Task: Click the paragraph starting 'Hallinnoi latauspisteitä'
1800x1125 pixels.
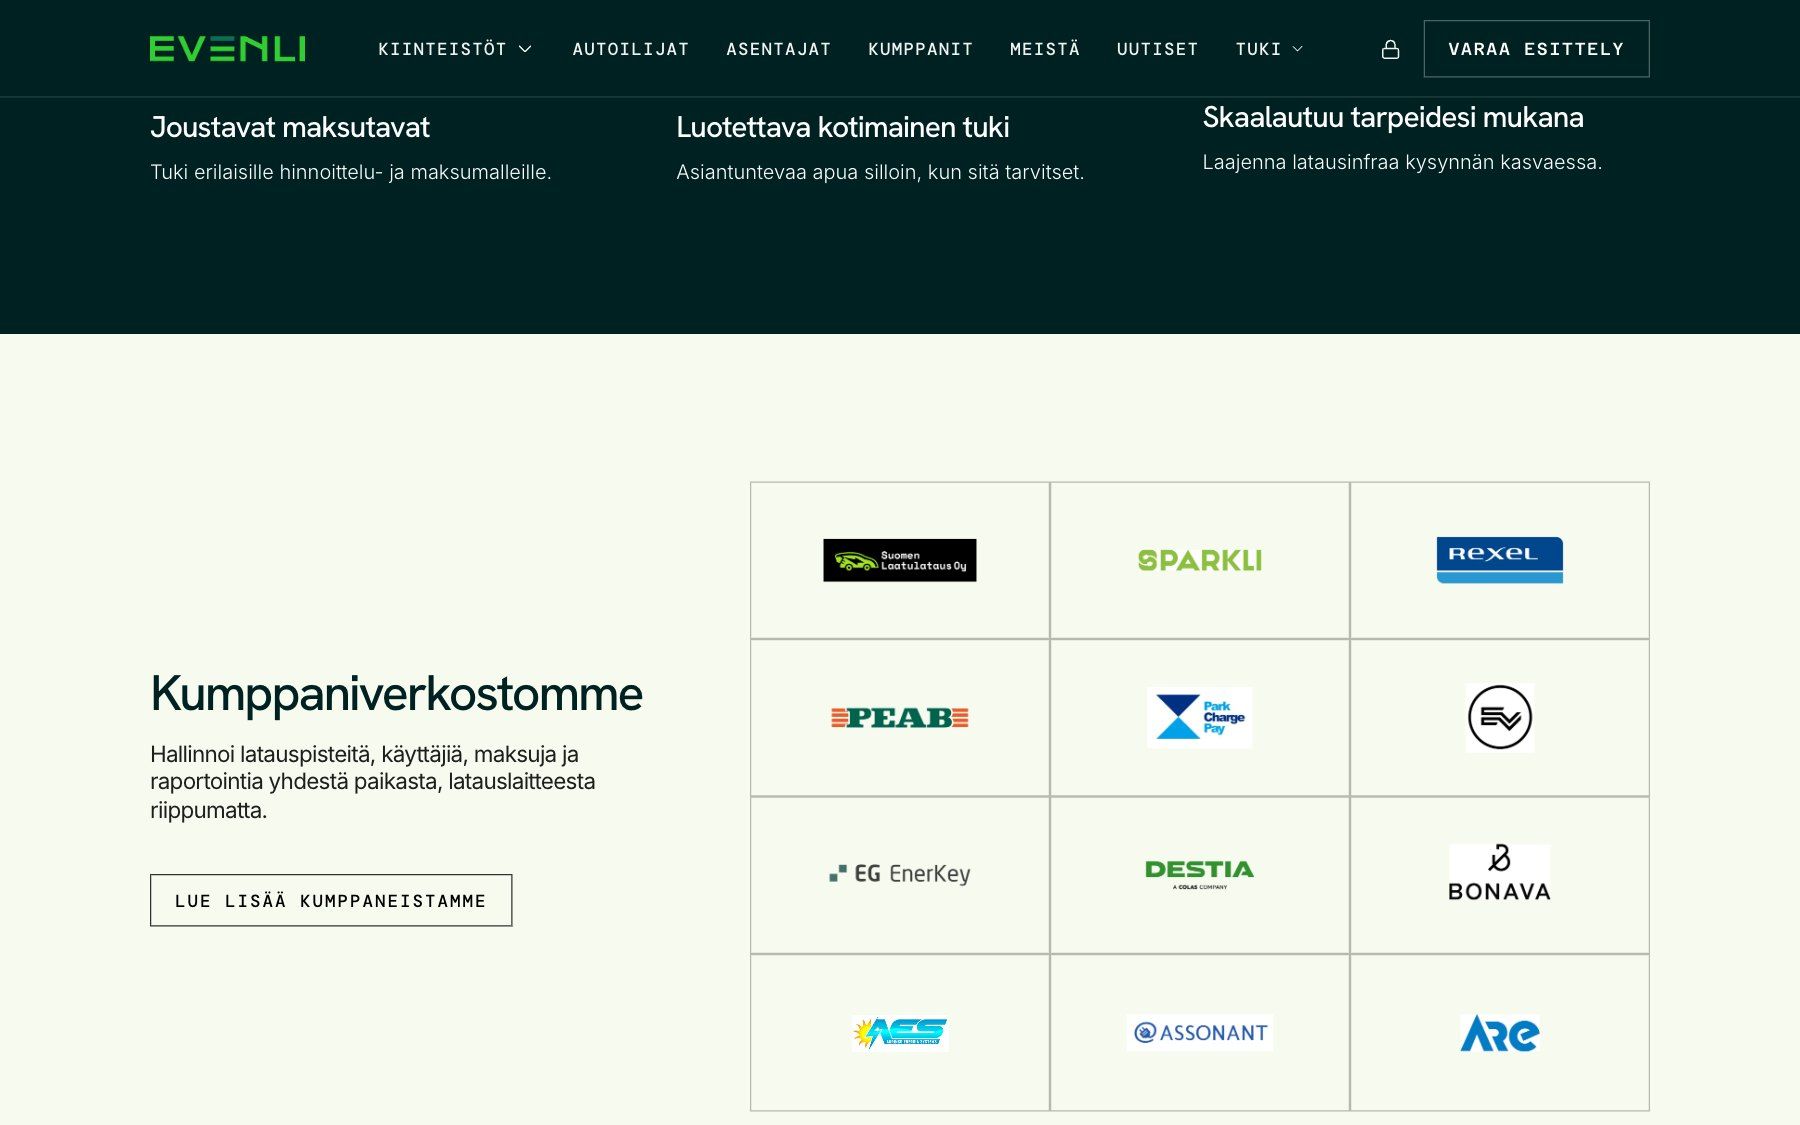Action: point(373,782)
